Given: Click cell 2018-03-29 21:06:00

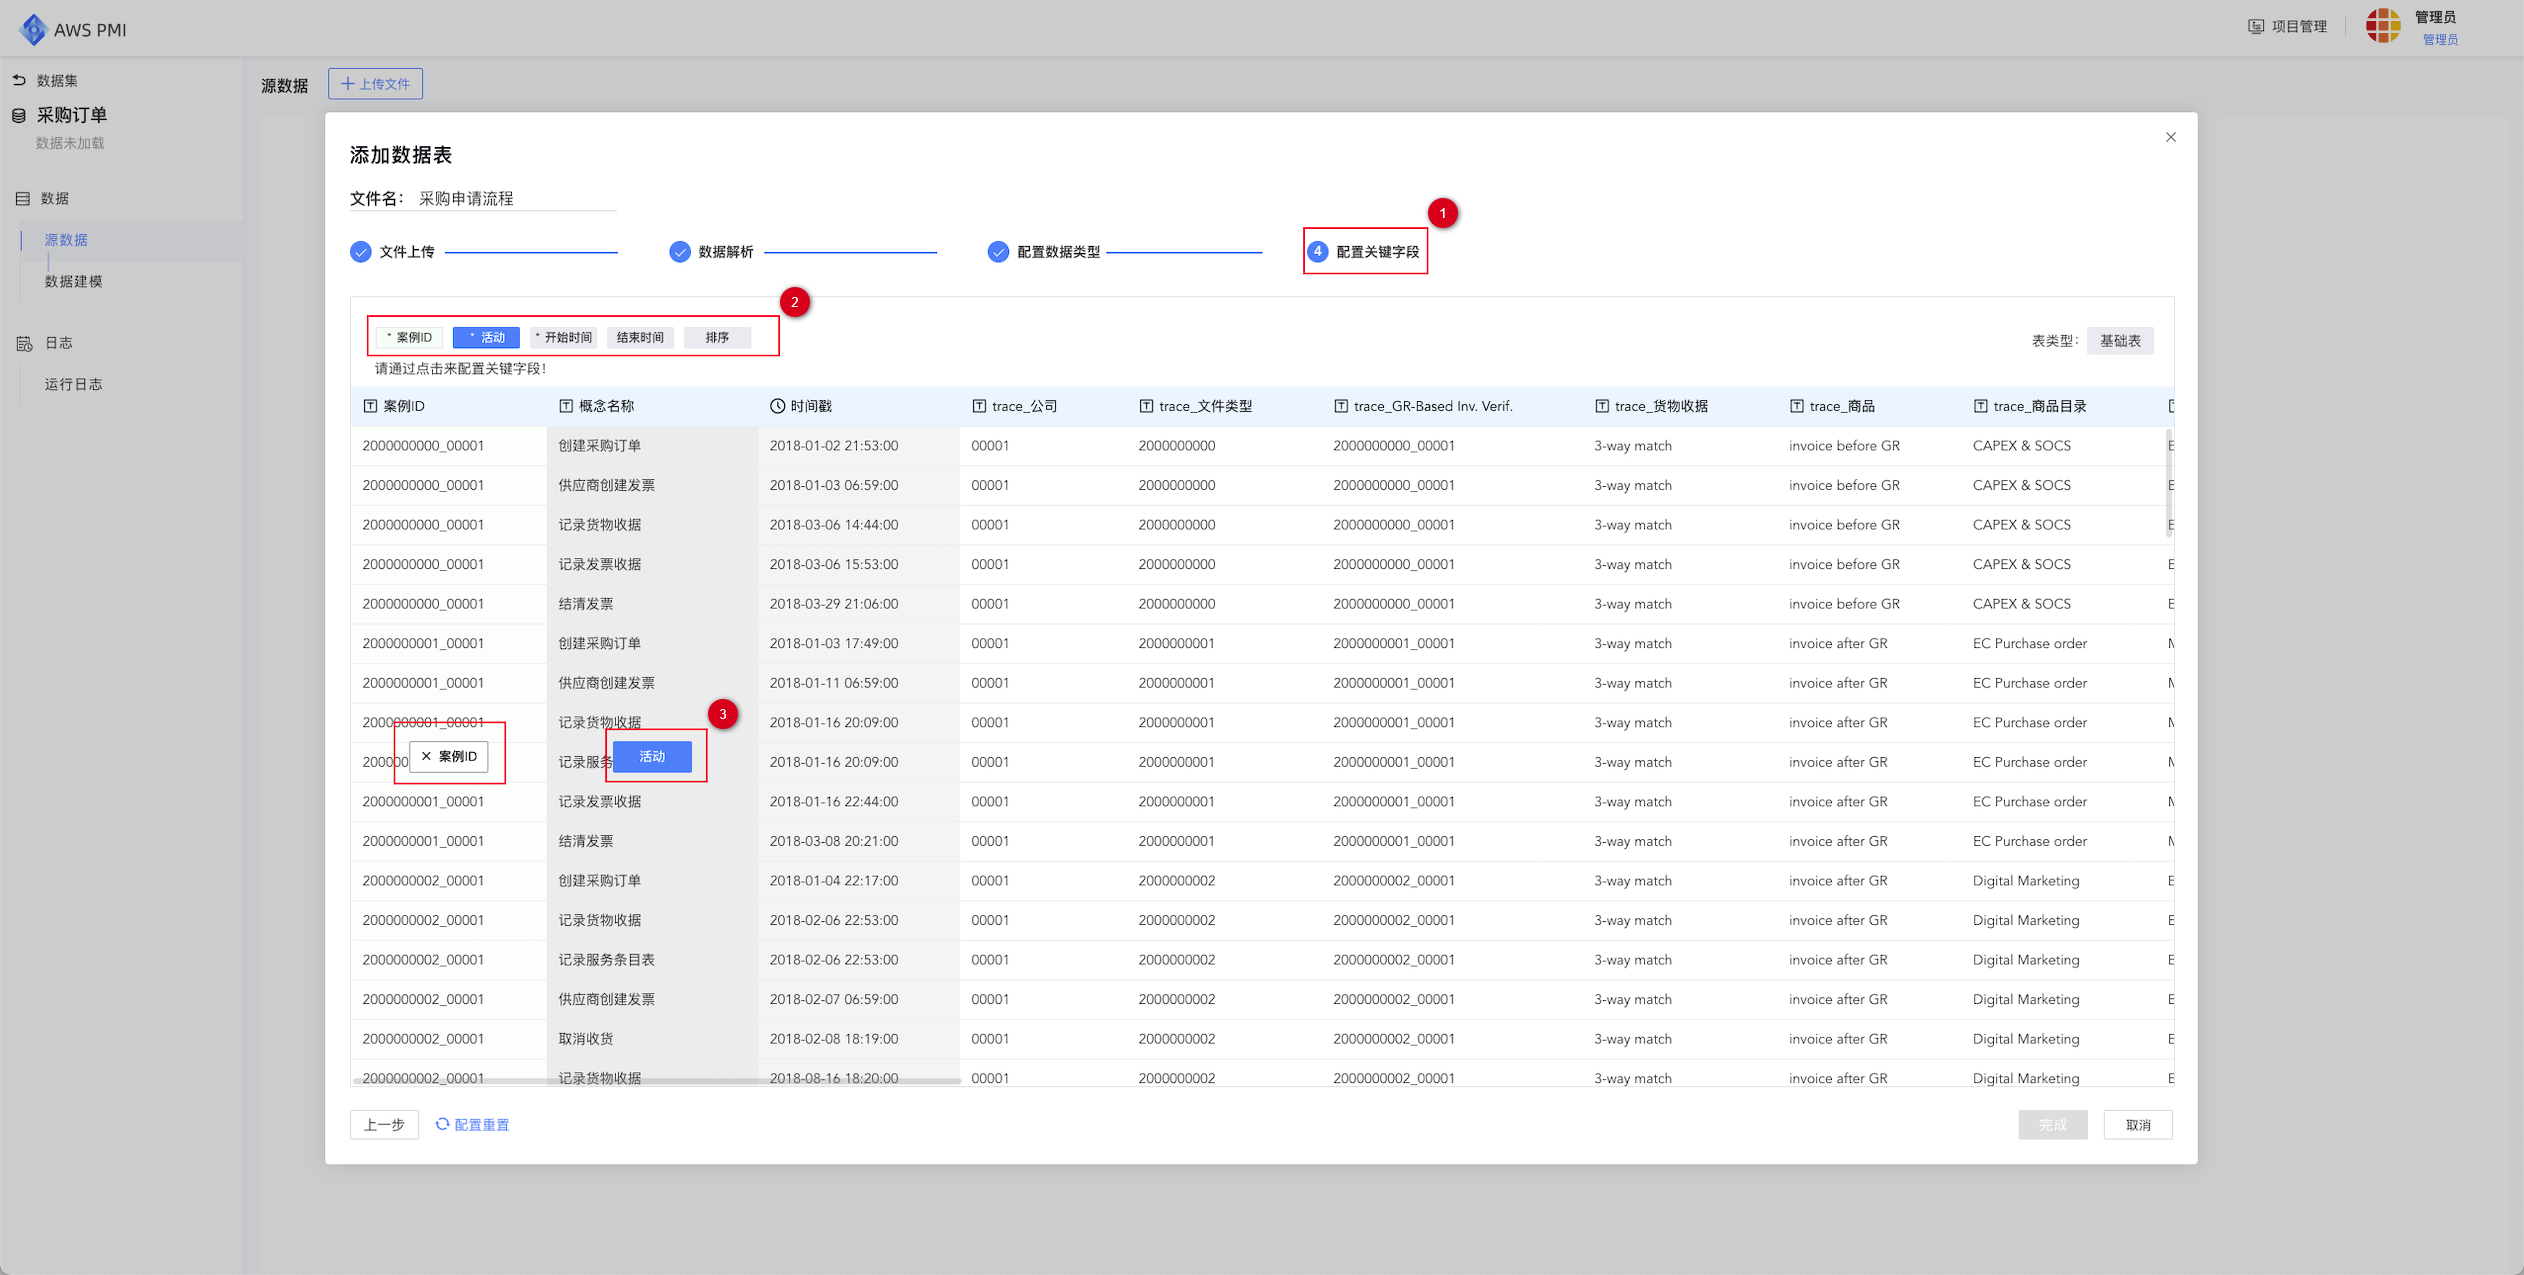Looking at the screenshot, I should coord(834,604).
